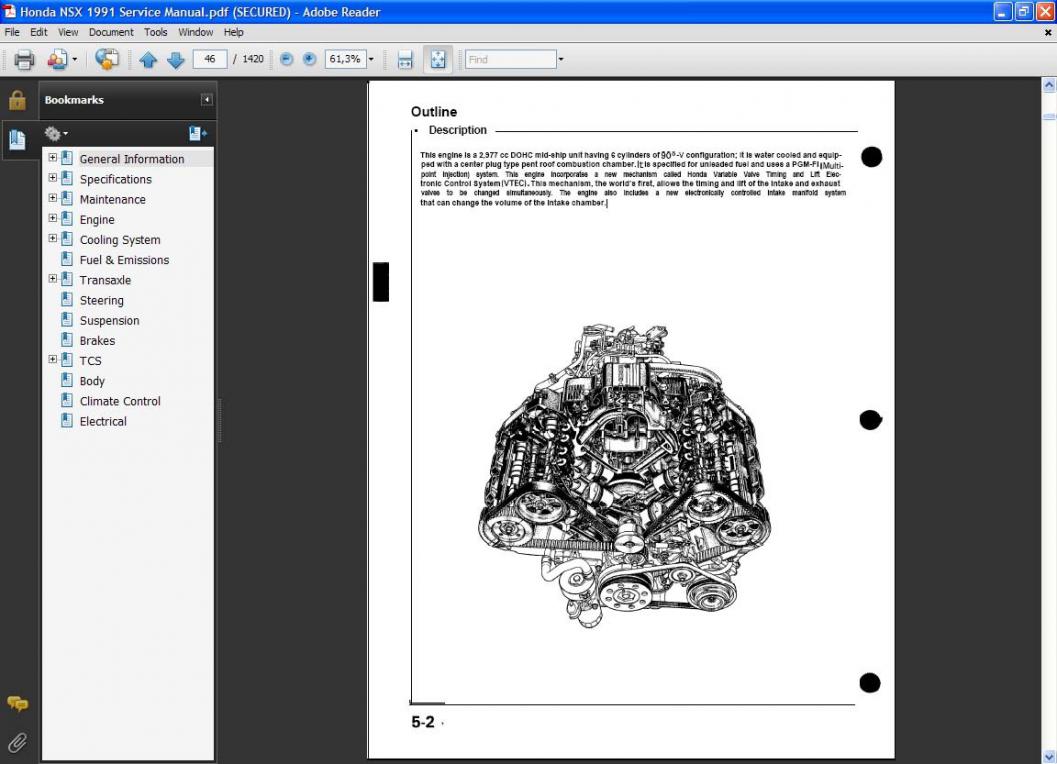
Task: Select Maintenance bookmark
Action: (113, 200)
